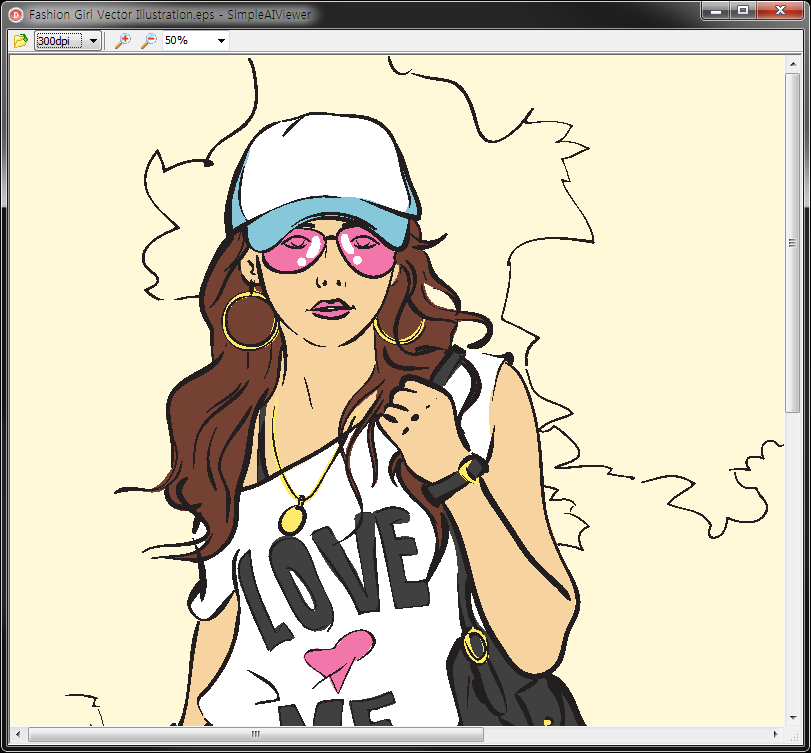The width and height of the screenshot is (811, 753).
Task: Click the zoom in magnifier icon
Action: 123,41
